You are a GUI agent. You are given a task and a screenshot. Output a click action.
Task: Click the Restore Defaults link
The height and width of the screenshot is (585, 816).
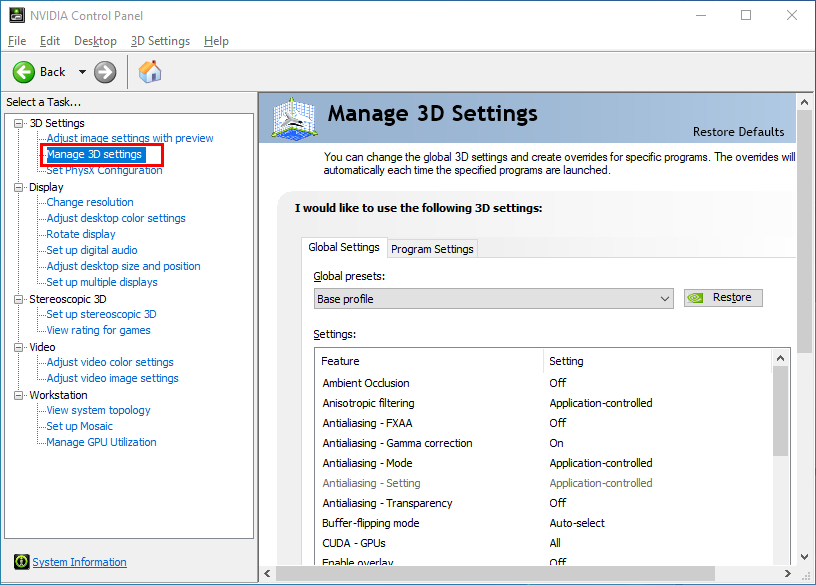coord(738,132)
